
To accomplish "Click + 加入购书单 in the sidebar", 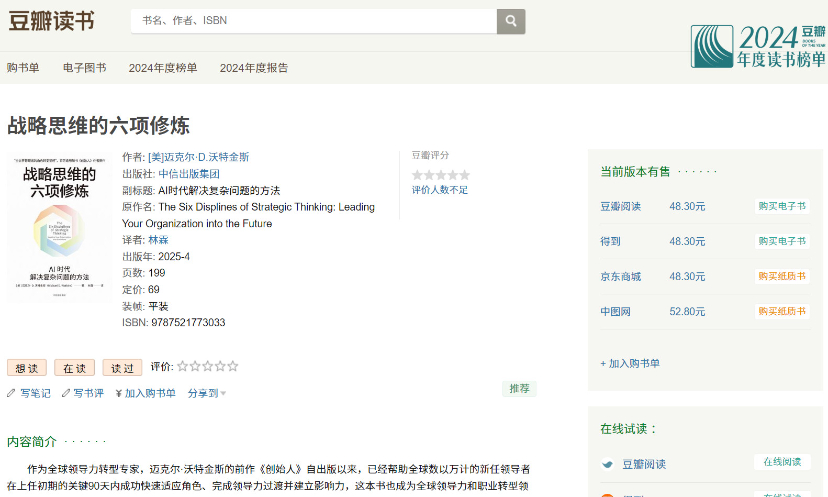I will [x=630, y=363].
